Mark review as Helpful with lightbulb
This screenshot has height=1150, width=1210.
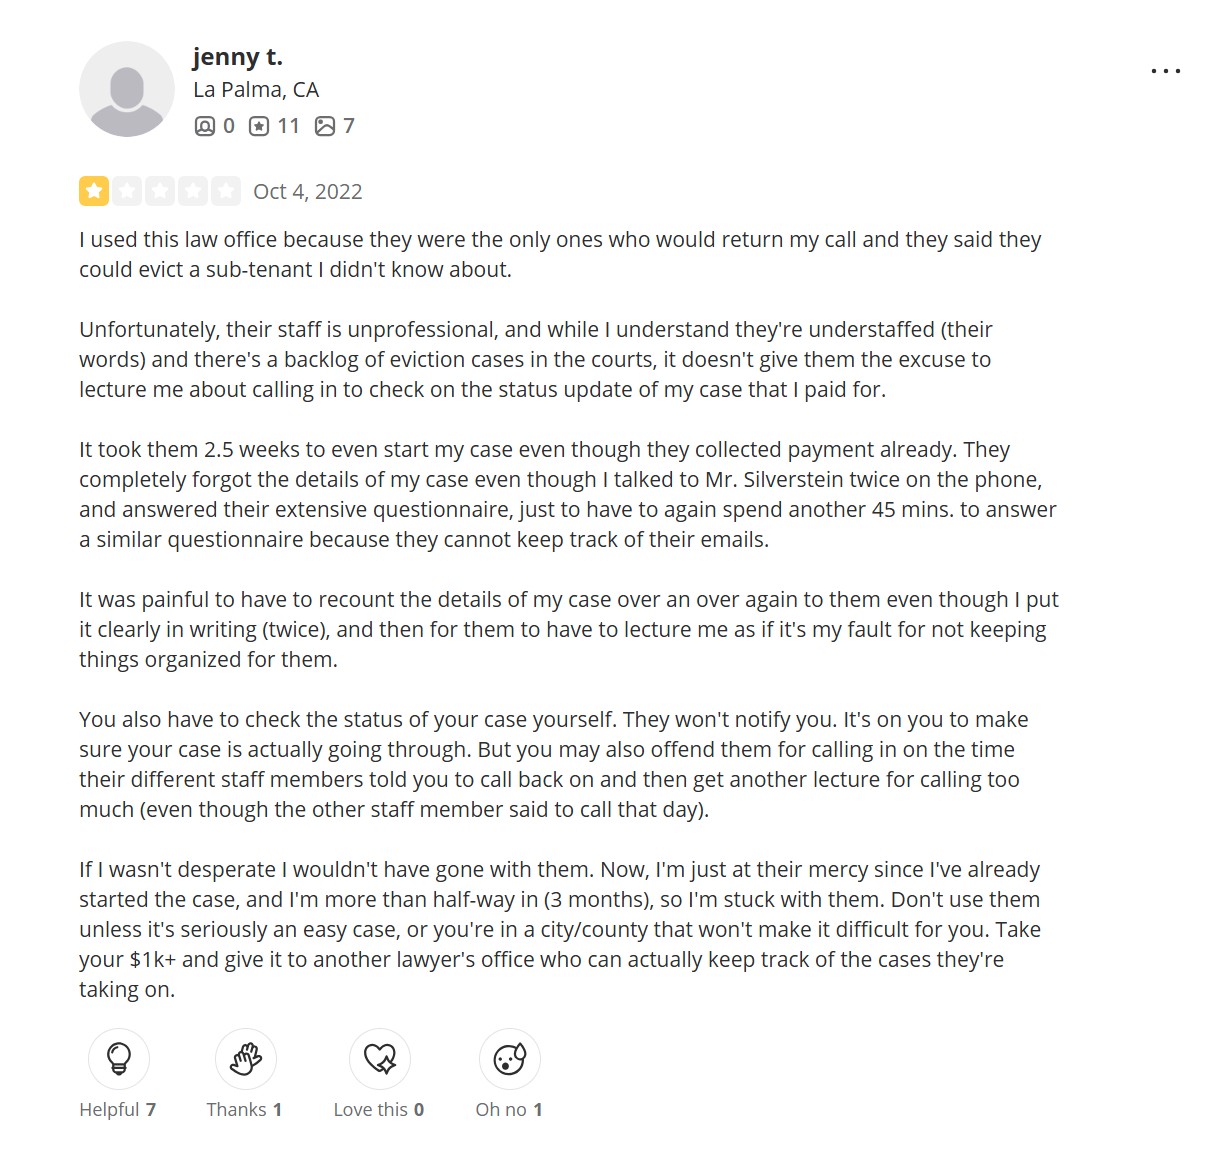119,1058
